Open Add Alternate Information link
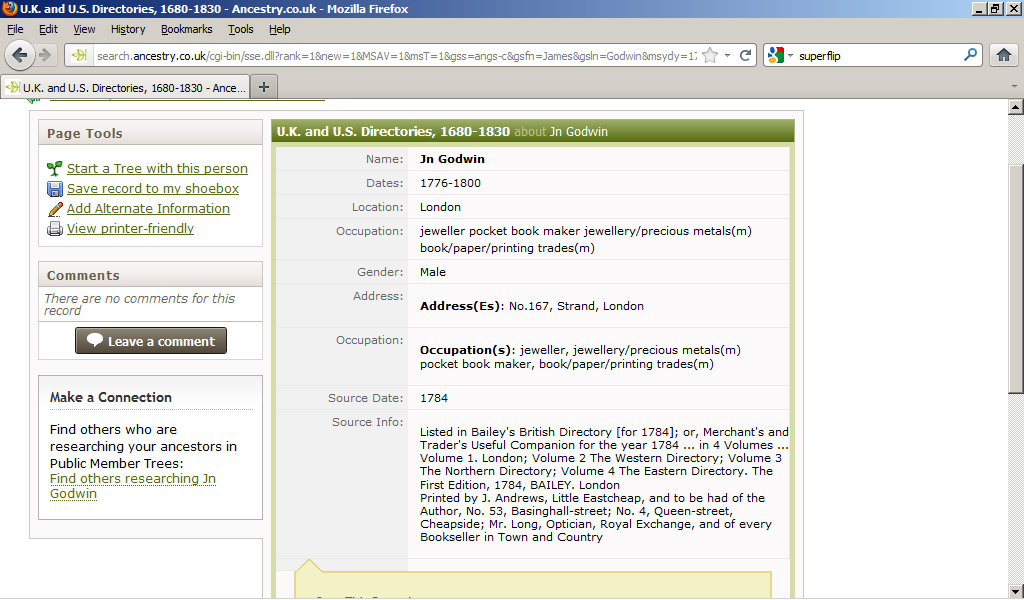The height and width of the screenshot is (600, 1024). (x=148, y=209)
